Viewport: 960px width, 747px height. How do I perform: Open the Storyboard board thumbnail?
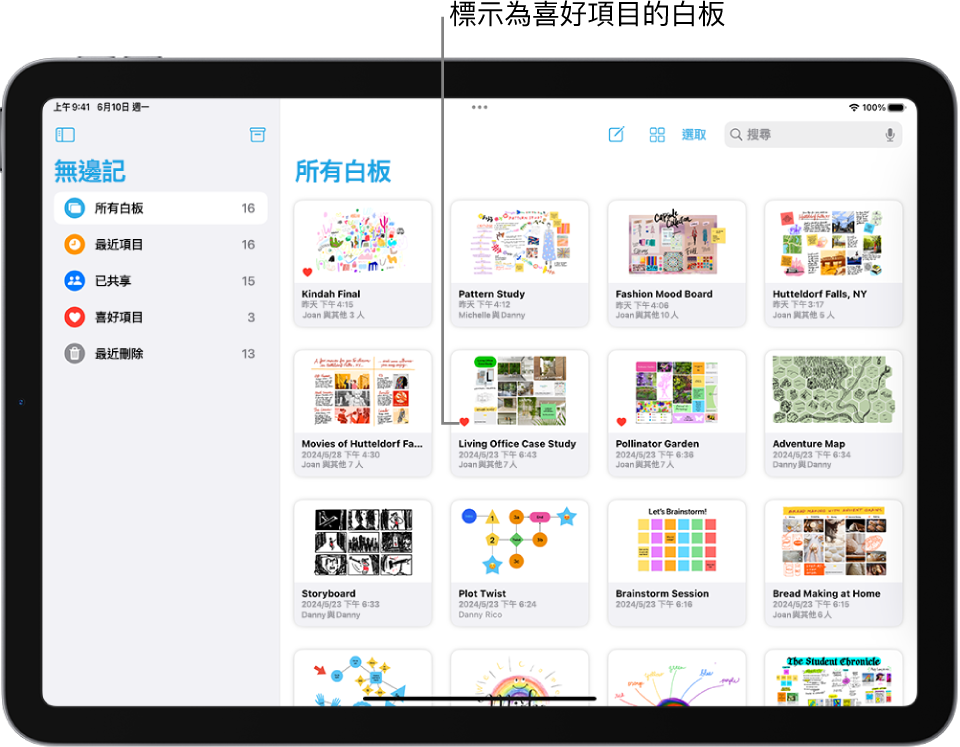[x=362, y=542]
